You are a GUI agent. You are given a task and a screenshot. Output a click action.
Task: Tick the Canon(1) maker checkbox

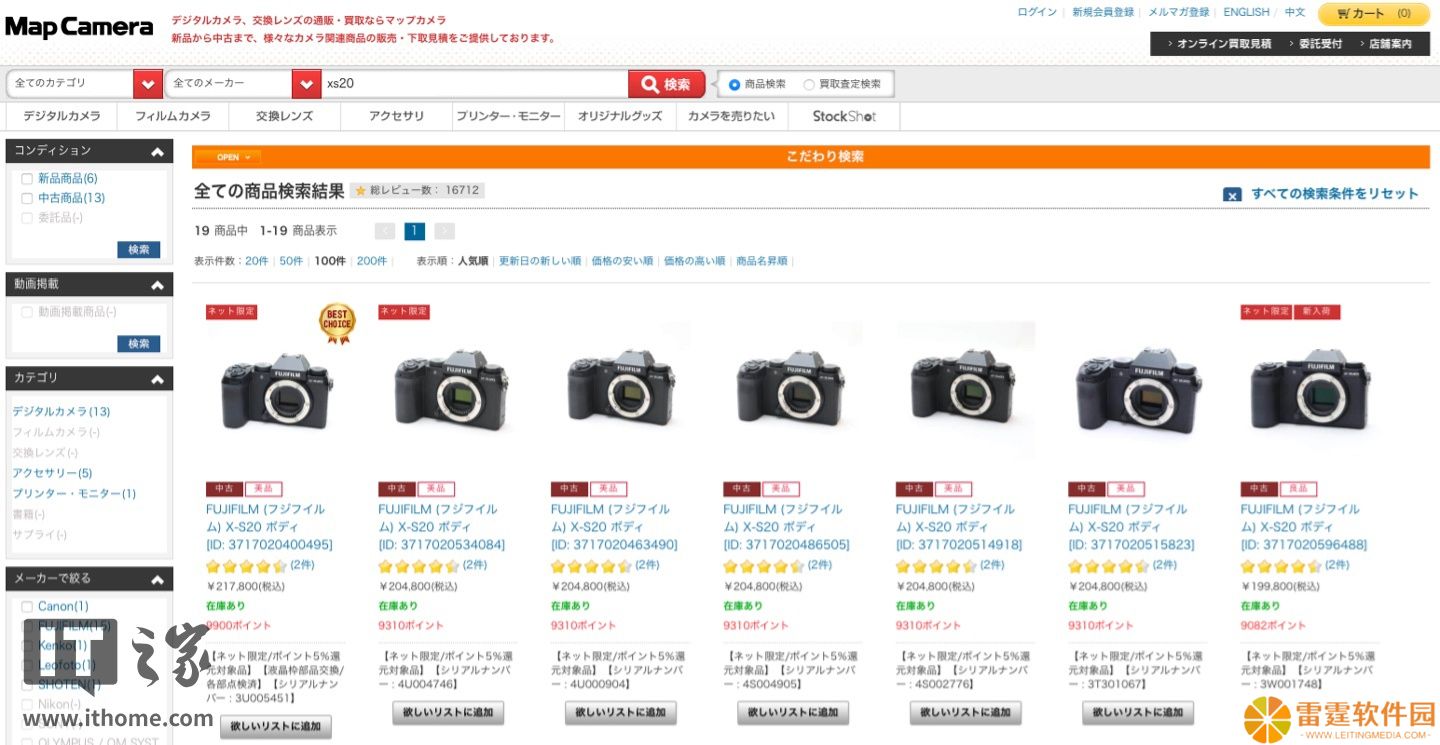tap(27, 607)
